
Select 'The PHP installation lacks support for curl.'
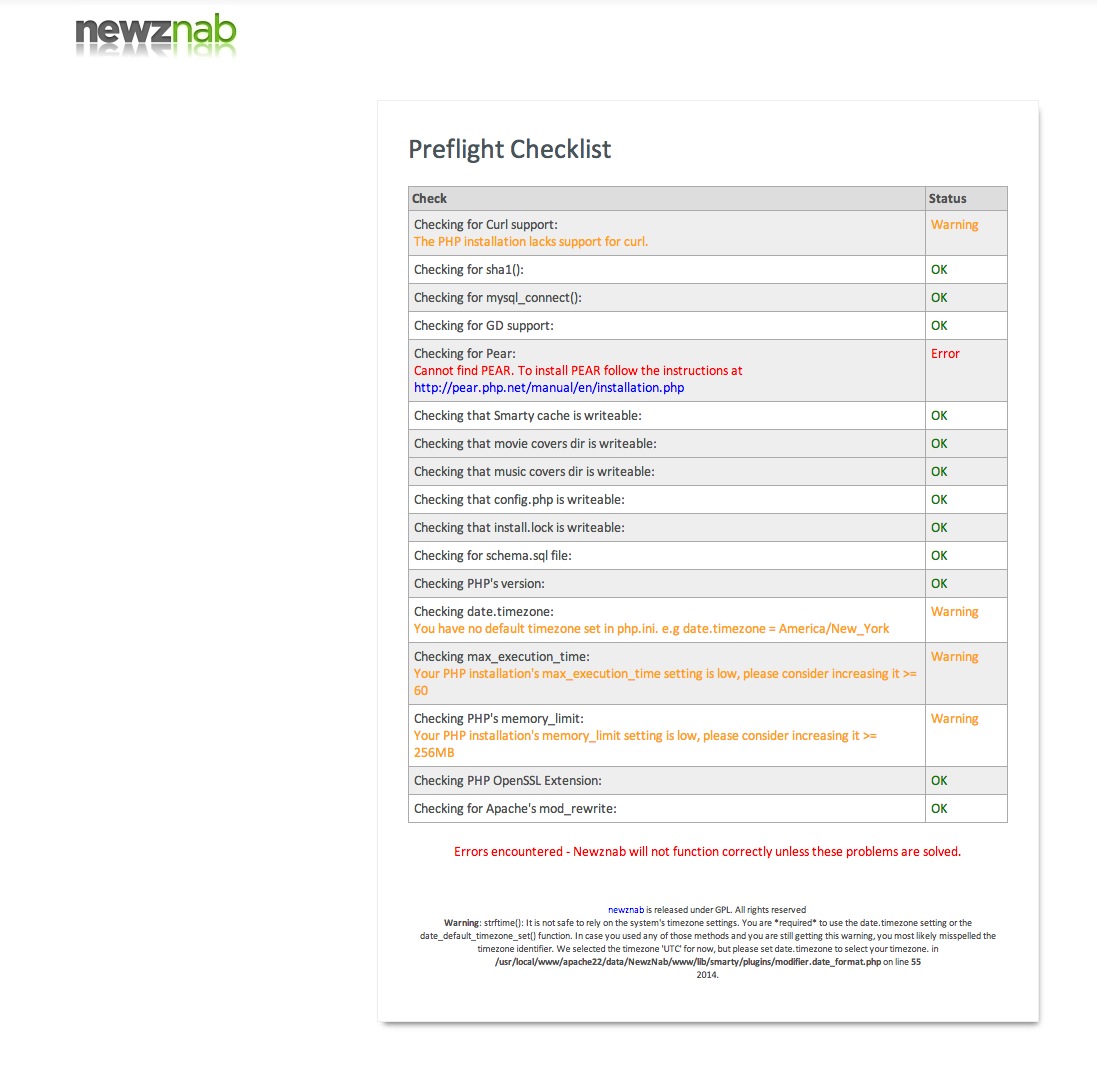(x=530, y=241)
